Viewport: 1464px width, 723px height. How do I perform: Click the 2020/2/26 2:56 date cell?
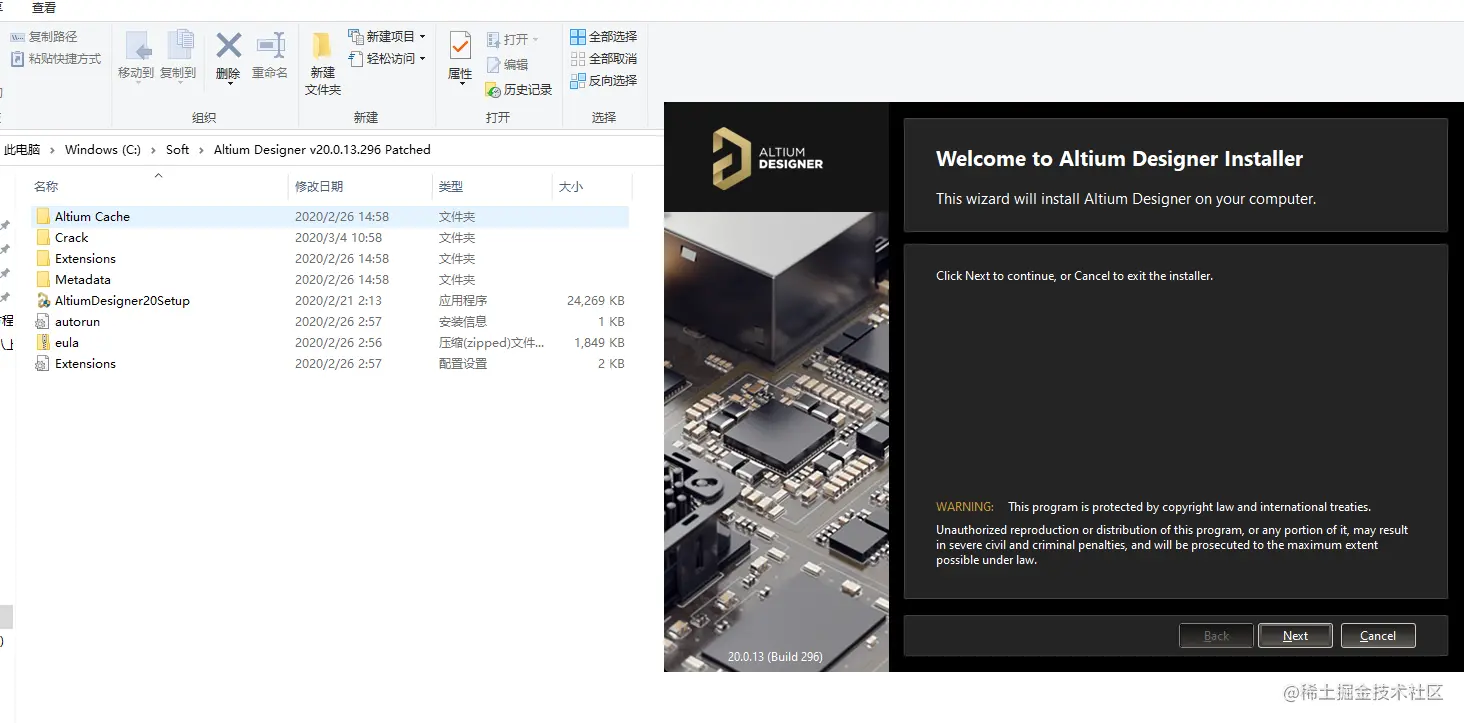[339, 342]
